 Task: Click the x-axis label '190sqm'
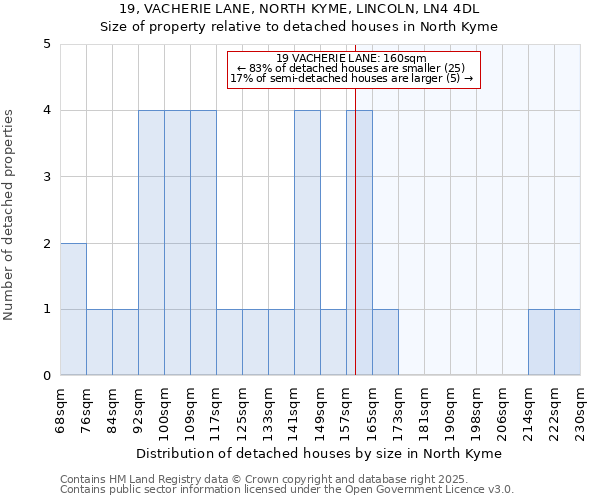pyautogui.click(x=450, y=415)
